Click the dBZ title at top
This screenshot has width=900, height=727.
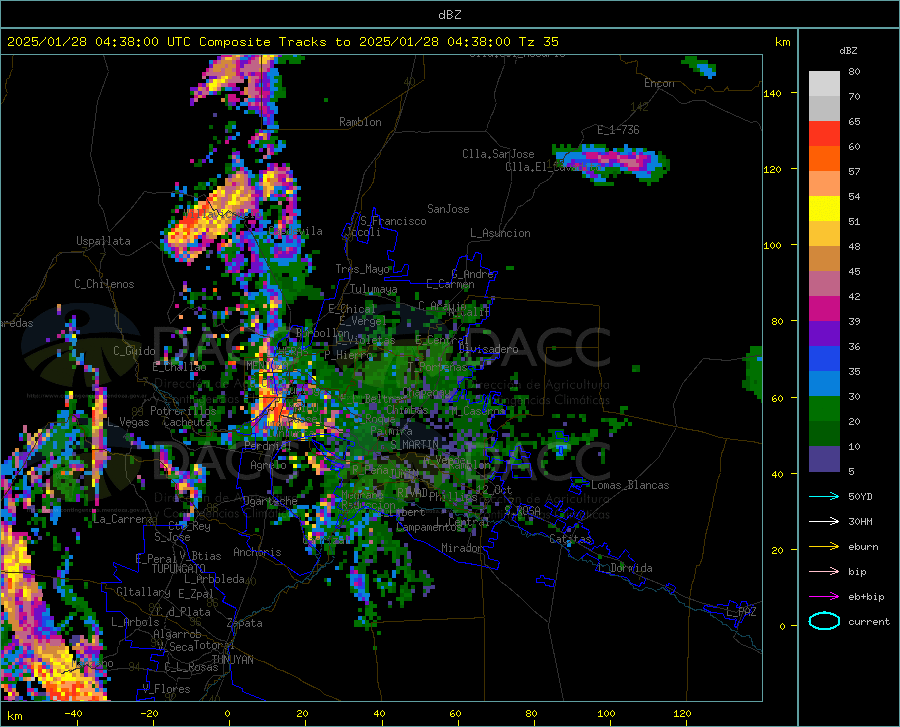449,15
